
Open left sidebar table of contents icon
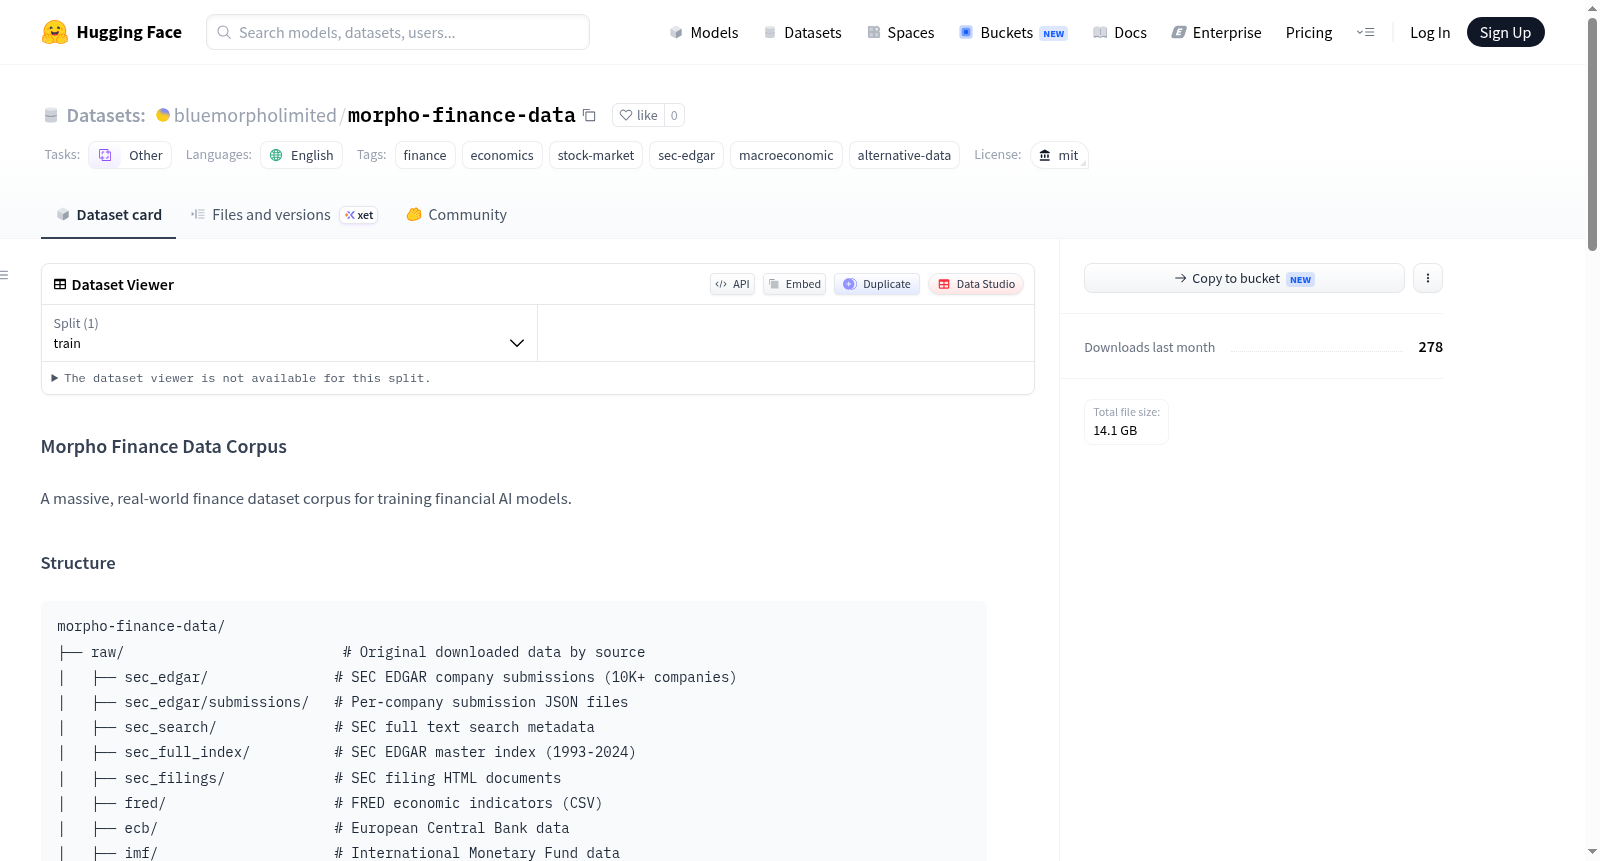[5, 275]
